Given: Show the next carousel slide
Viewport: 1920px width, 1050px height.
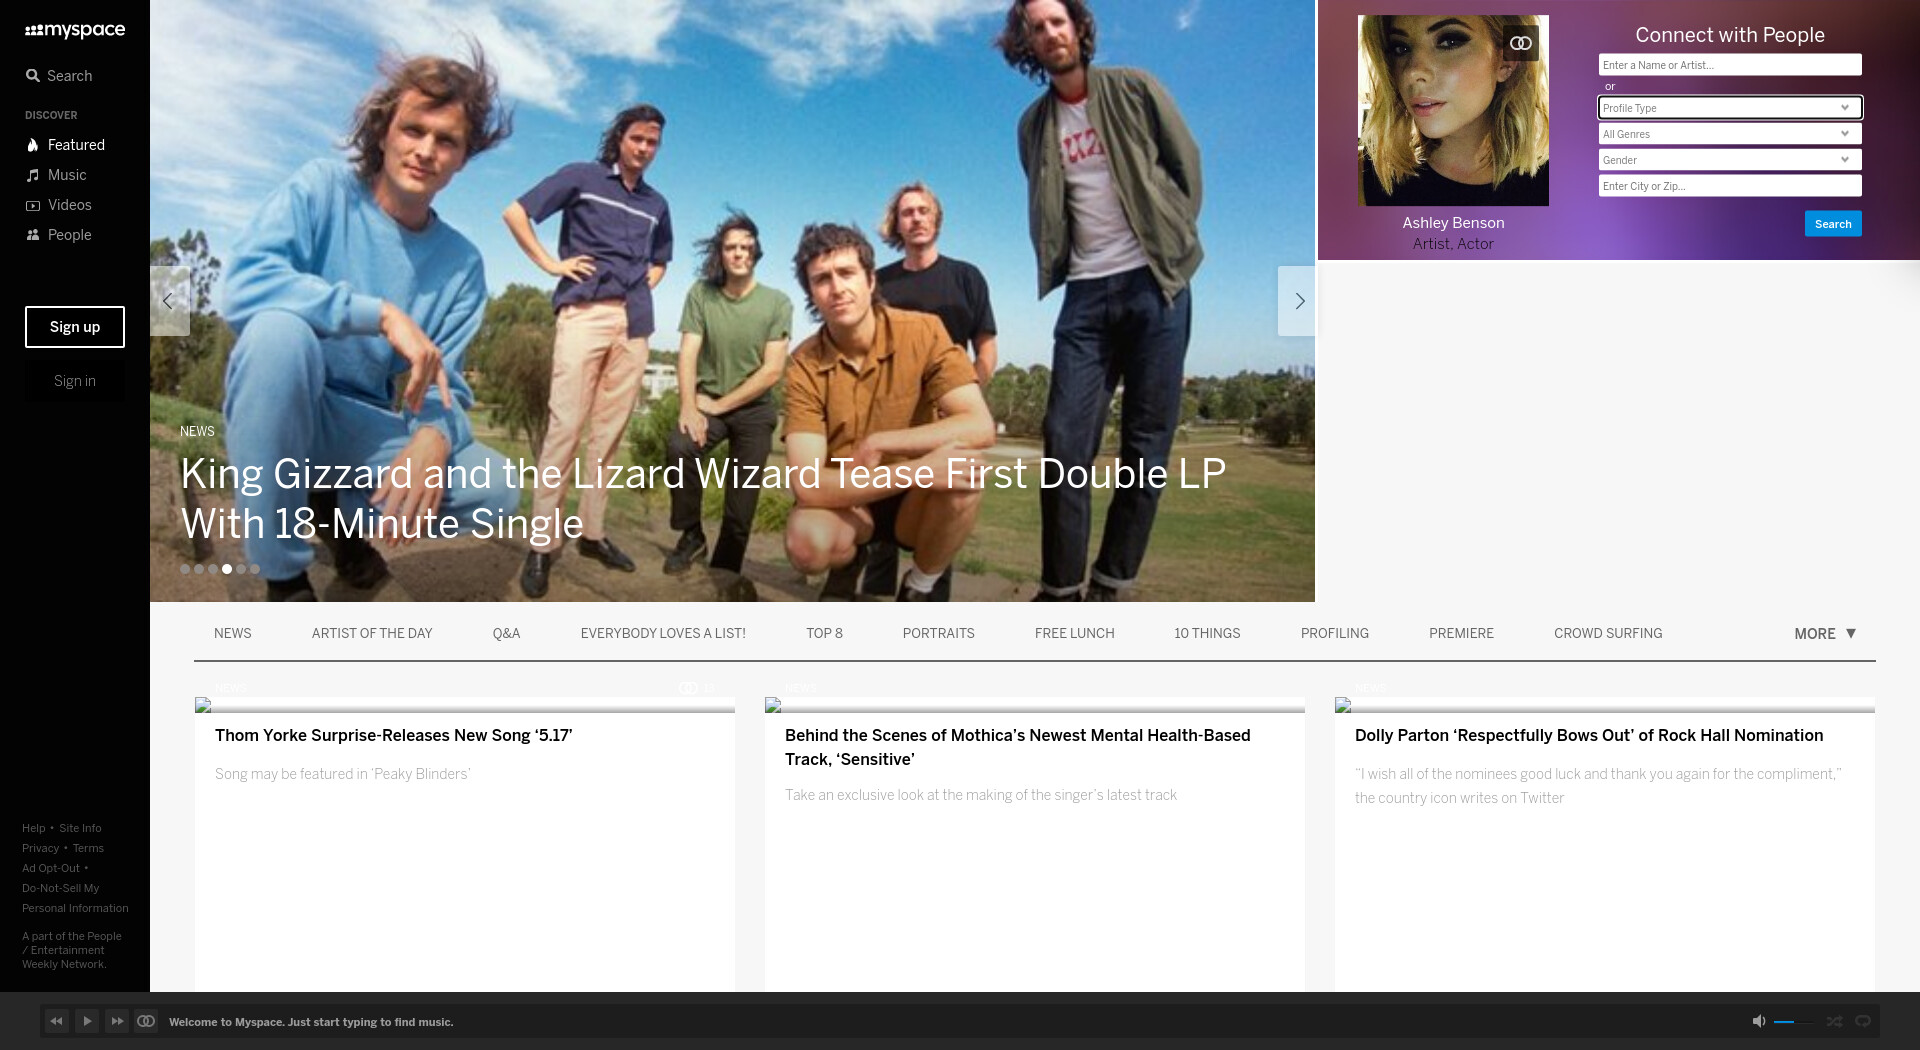Looking at the screenshot, I should pos(1298,301).
